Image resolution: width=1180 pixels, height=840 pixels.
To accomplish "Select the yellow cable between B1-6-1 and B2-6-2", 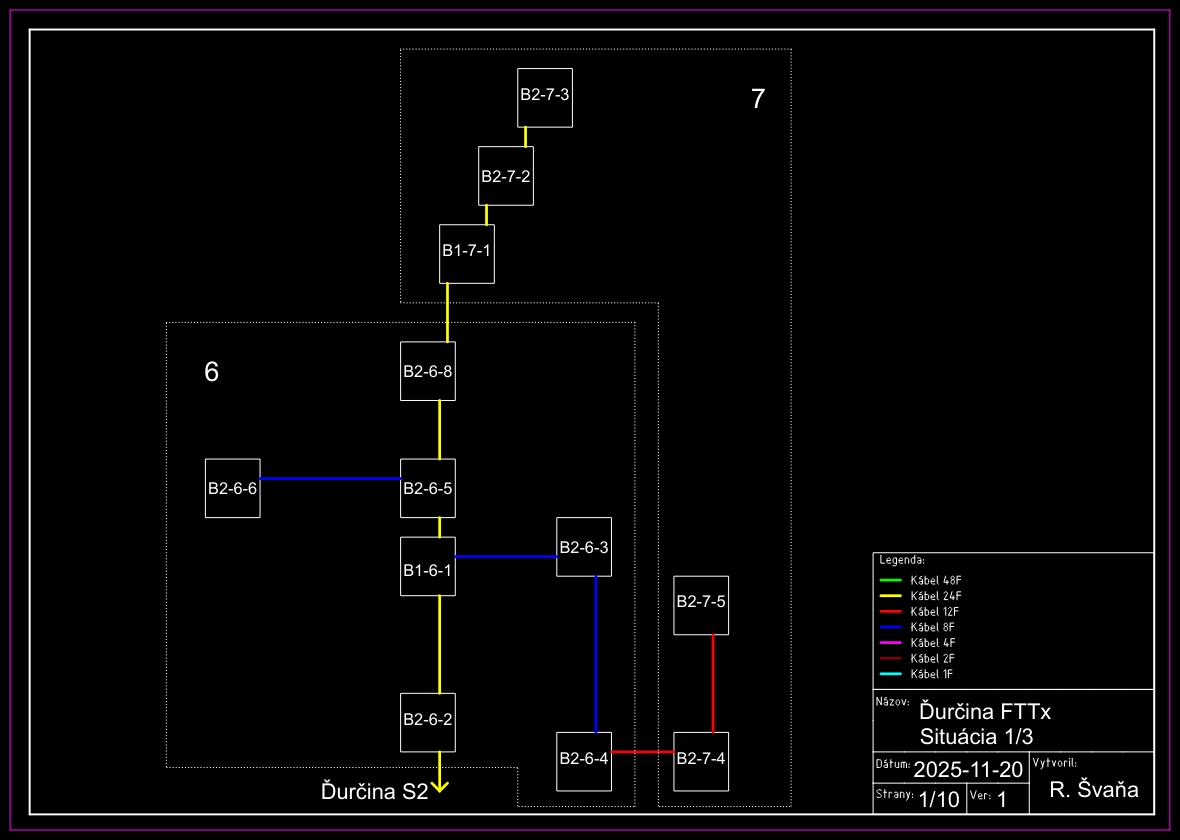I will click(x=439, y=644).
